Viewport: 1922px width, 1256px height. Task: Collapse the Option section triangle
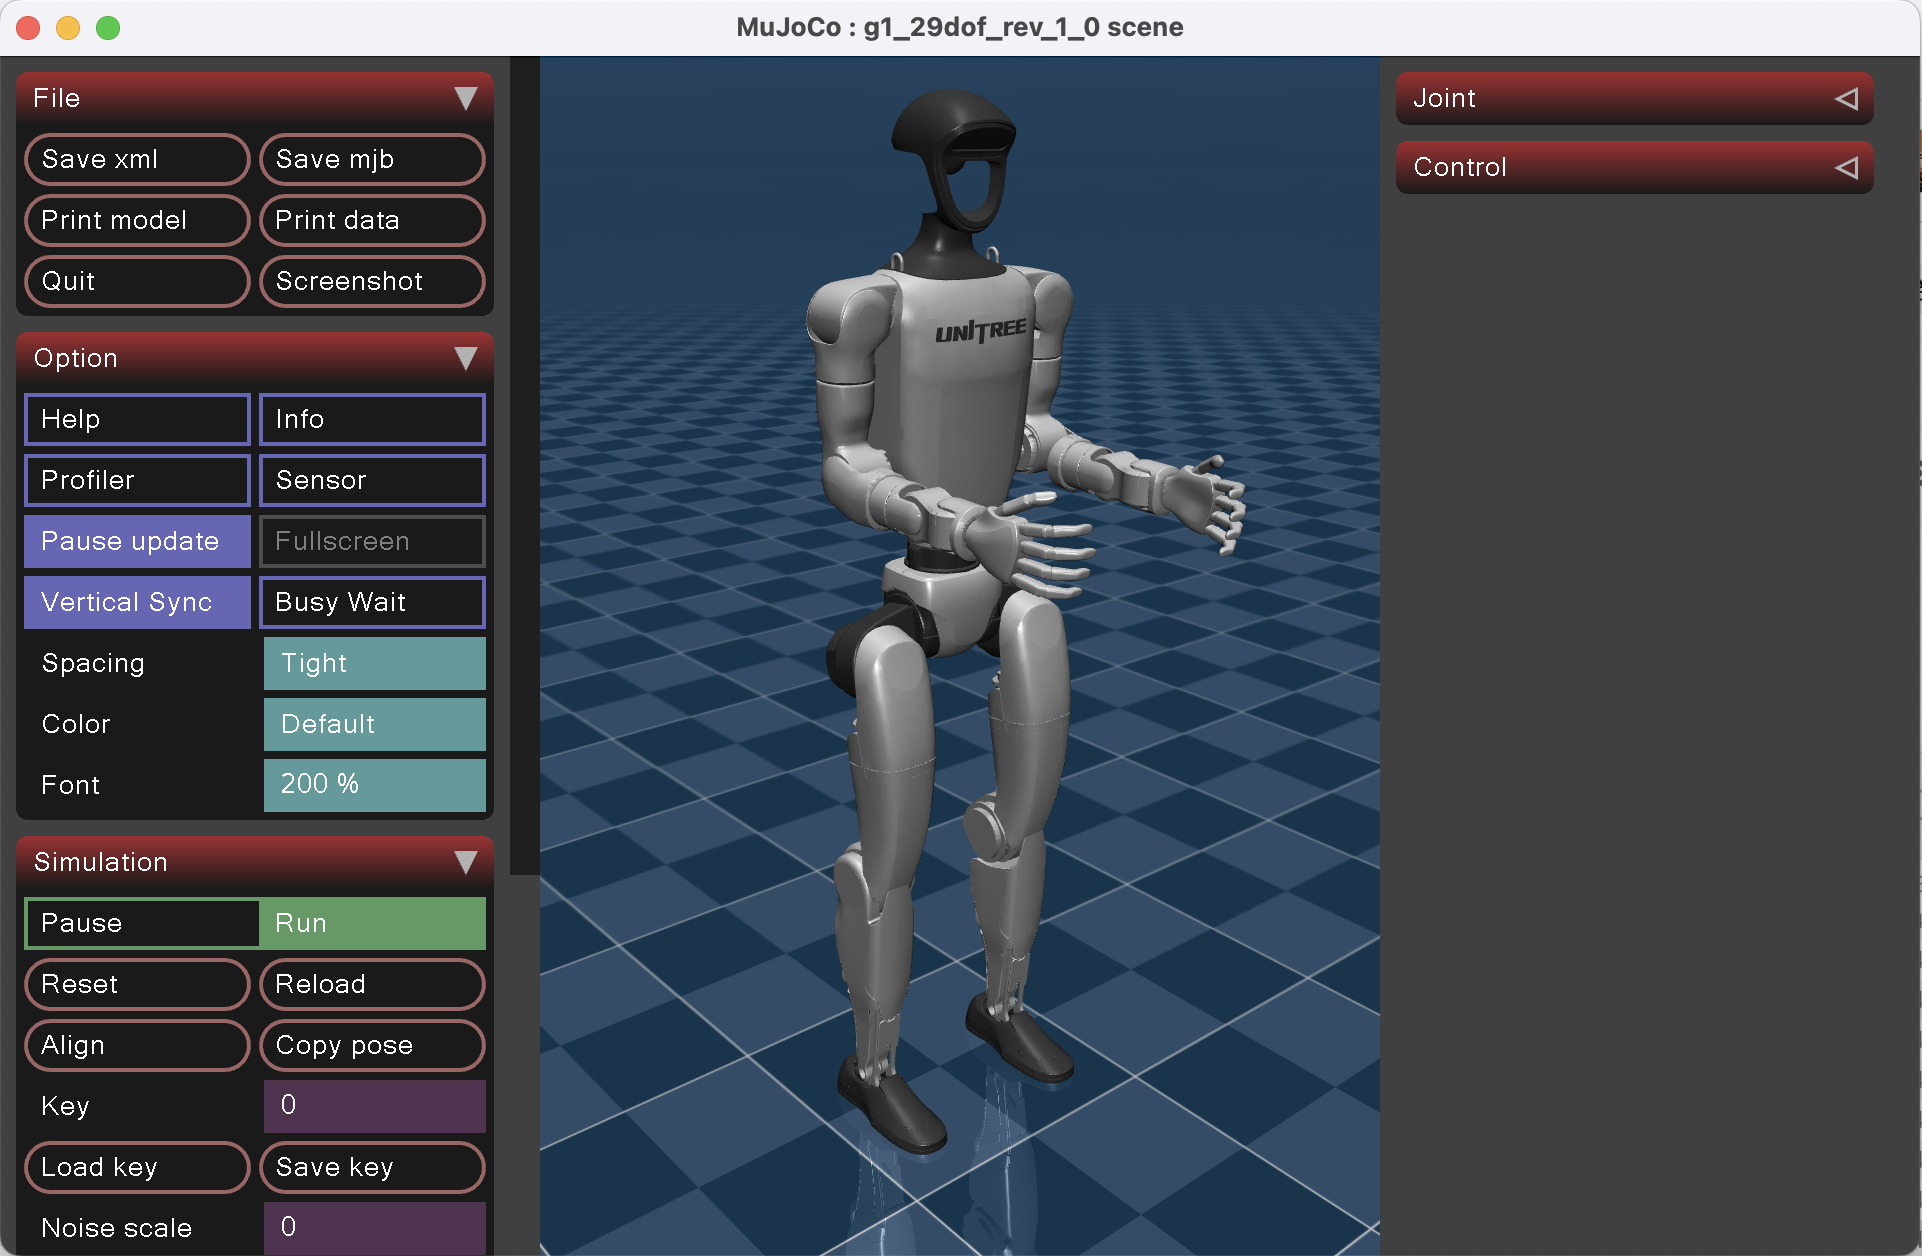465,358
